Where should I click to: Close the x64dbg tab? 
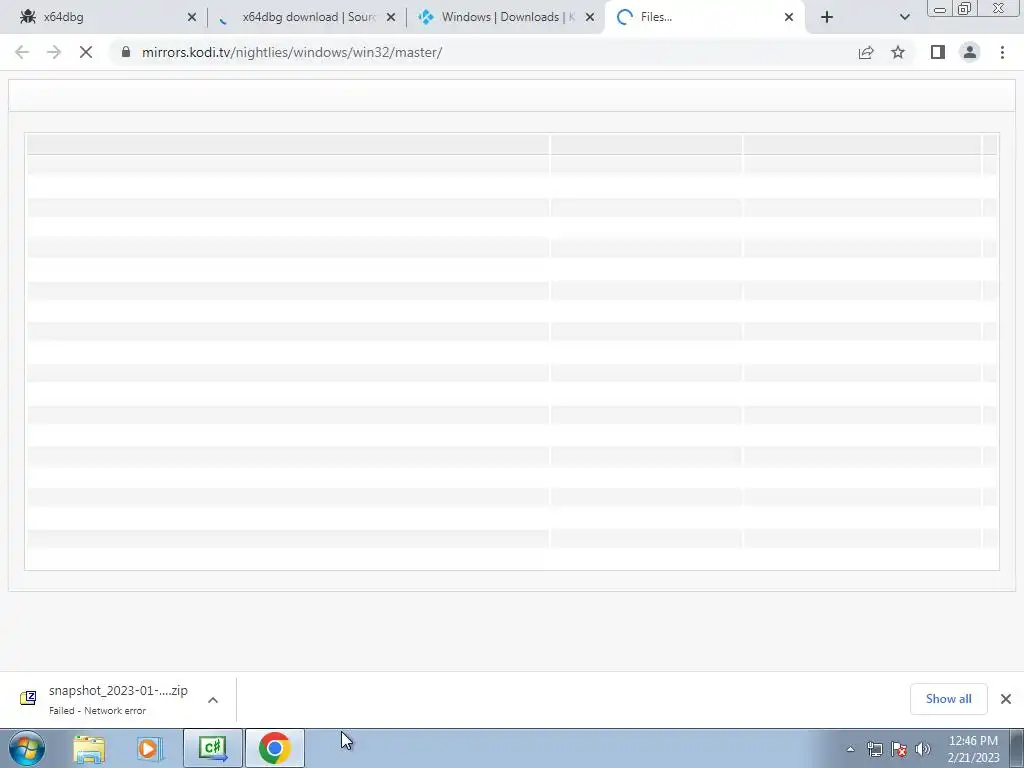(x=192, y=18)
